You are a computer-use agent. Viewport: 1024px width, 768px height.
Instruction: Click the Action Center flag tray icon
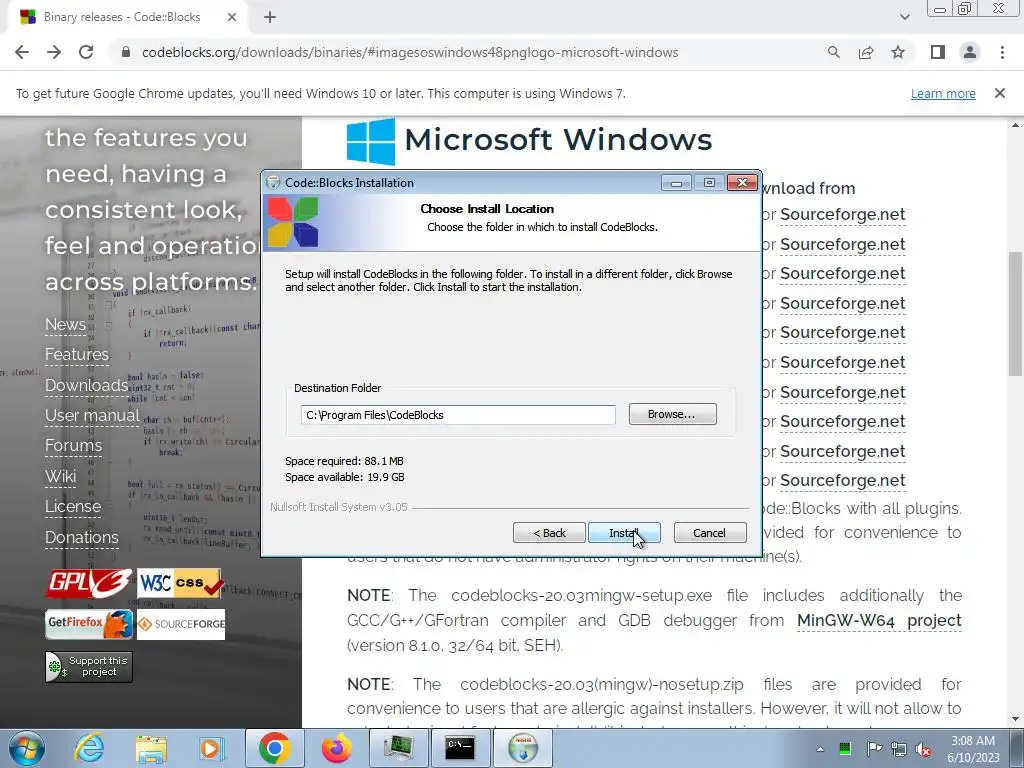point(873,749)
